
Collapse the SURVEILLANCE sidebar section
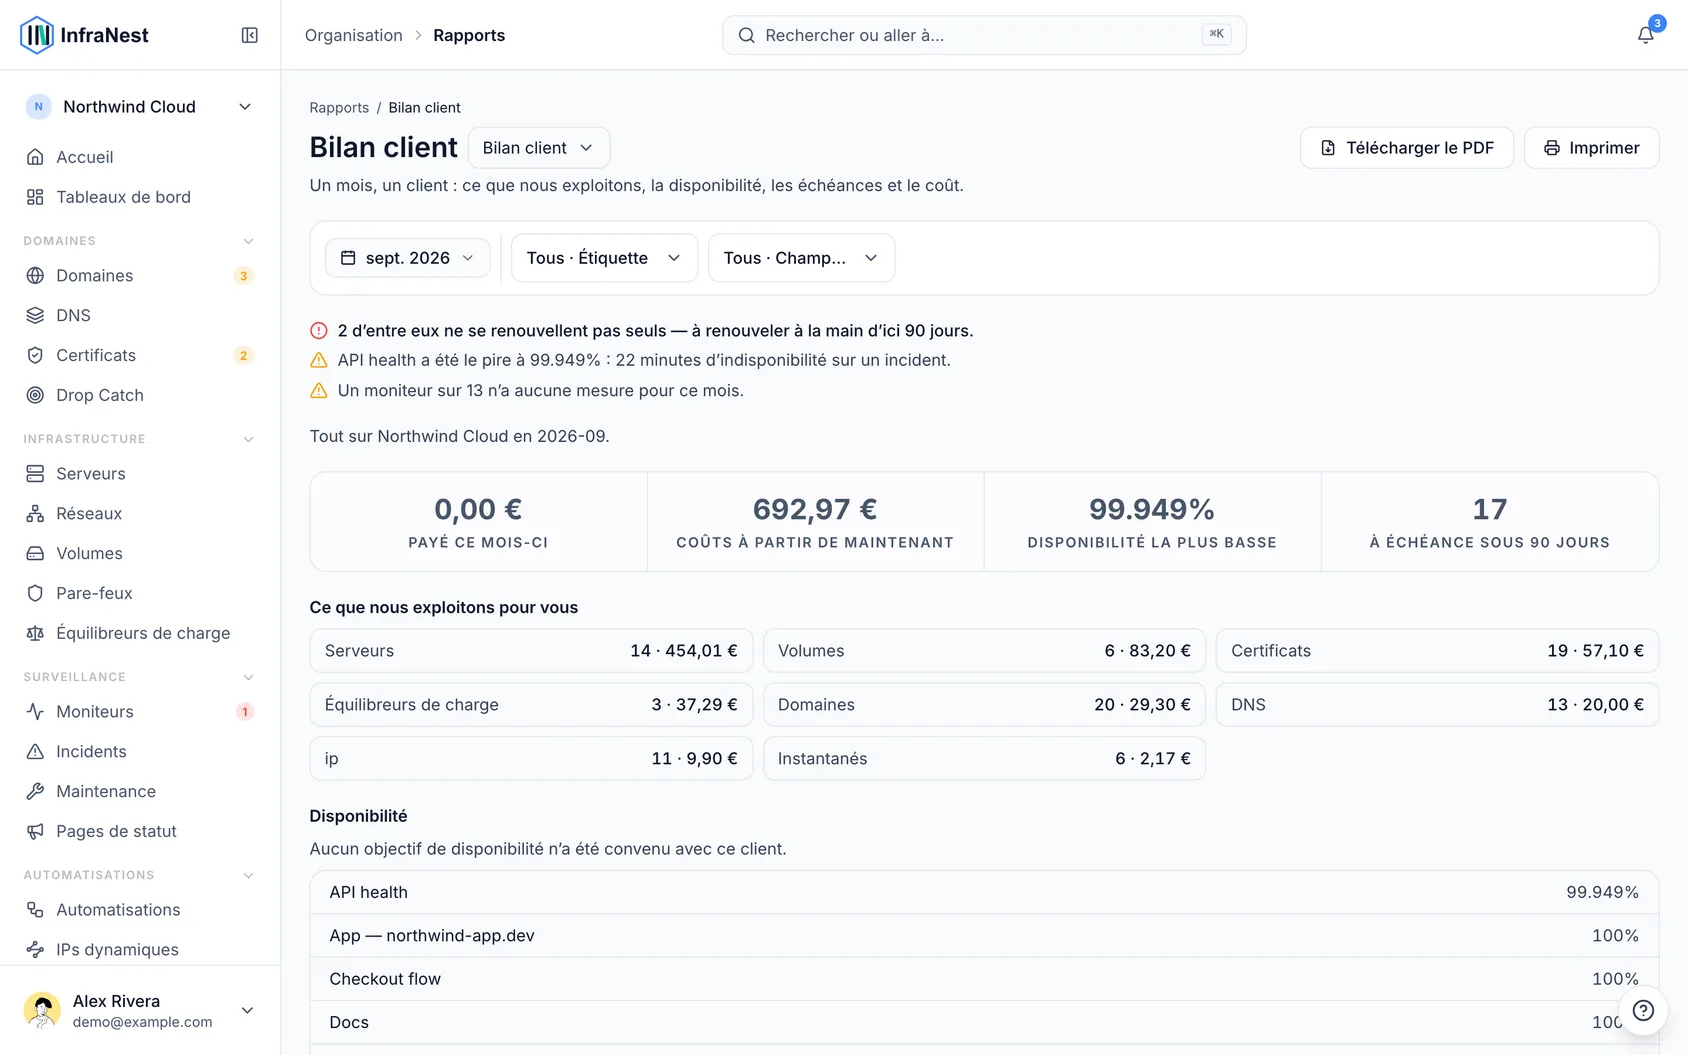(248, 677)
